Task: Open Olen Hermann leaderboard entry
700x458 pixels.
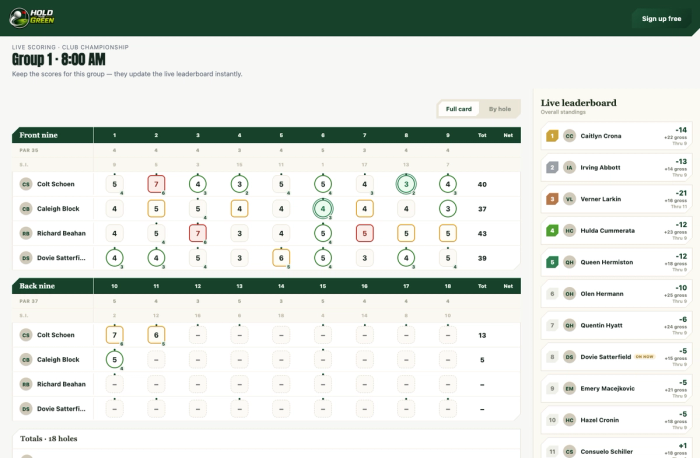Action: (x=617, y=294)
